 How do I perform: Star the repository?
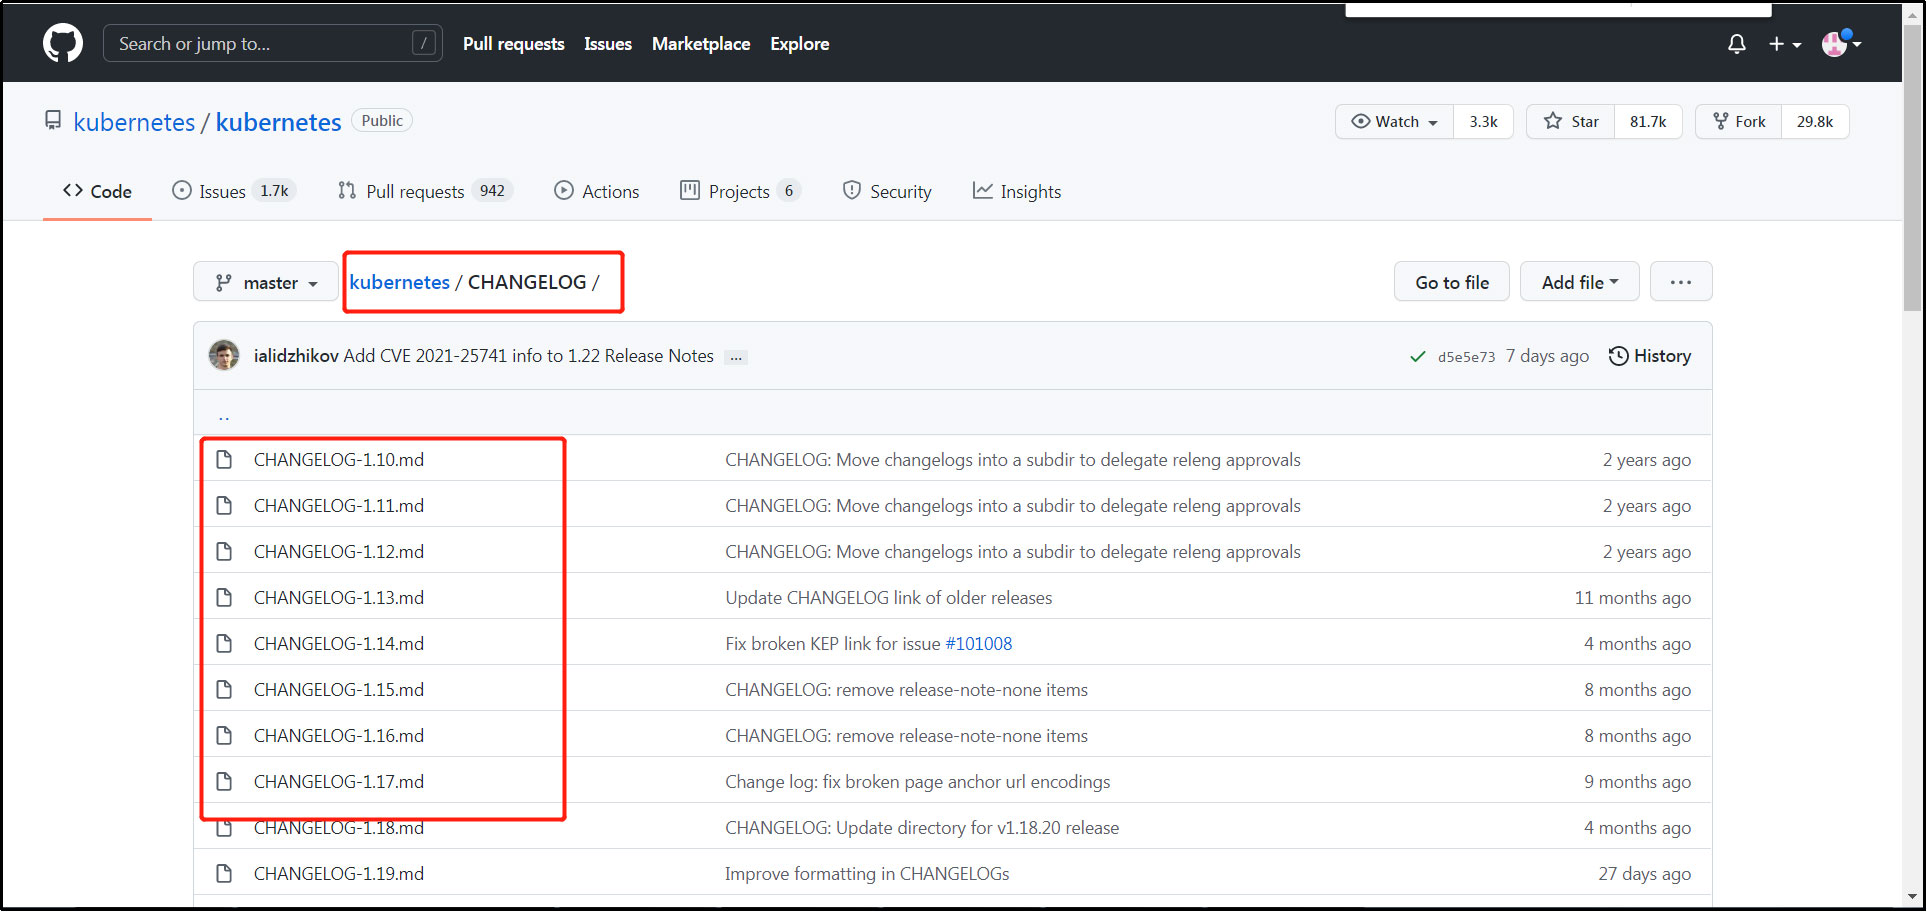click(1570, 121)
